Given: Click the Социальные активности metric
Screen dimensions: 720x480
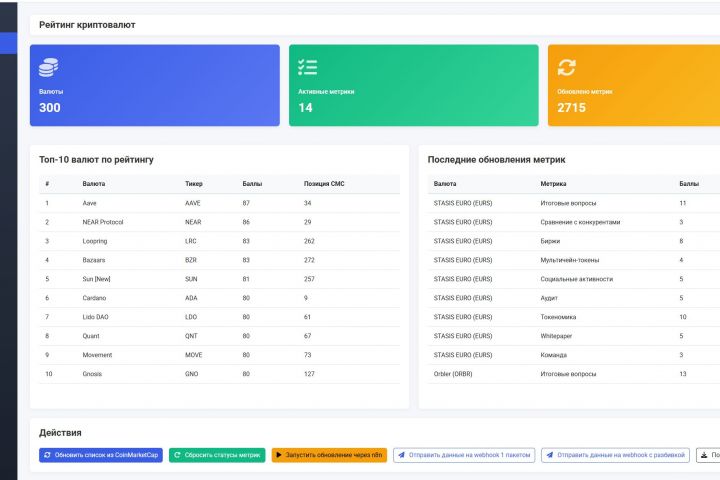Looking at the screenshot, I should click(x=577, y=279).
